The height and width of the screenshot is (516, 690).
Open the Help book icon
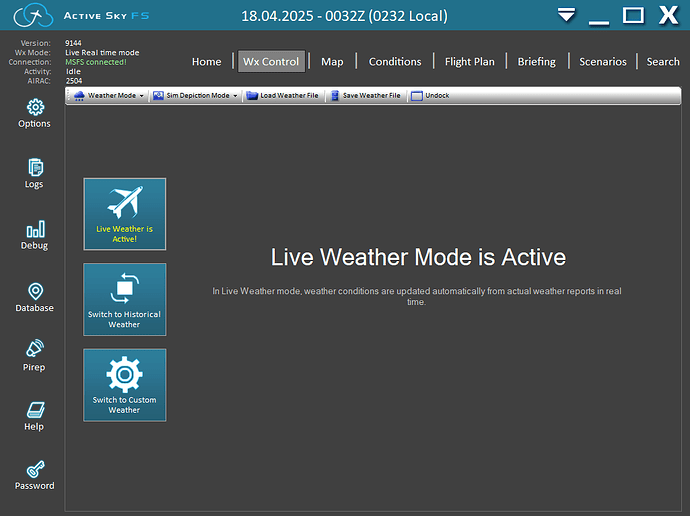pyautogui.click(x=35, y=410)
